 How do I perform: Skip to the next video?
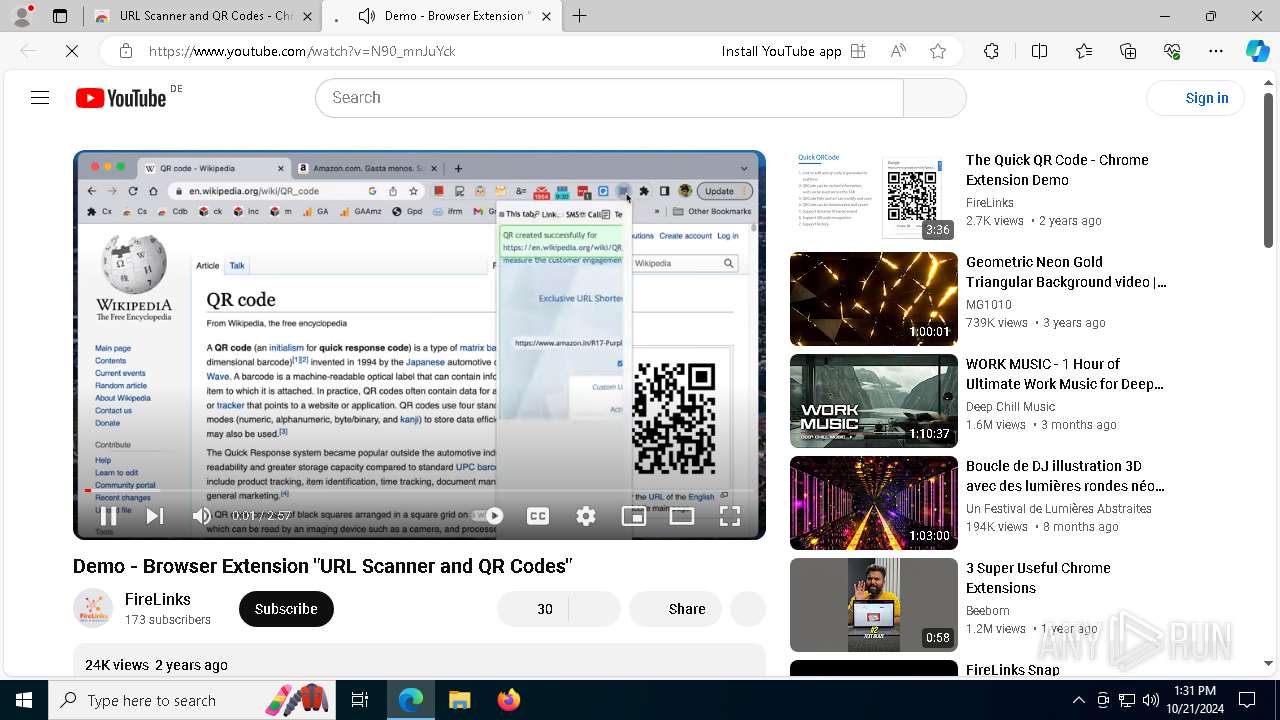click(x=155, y=516)
